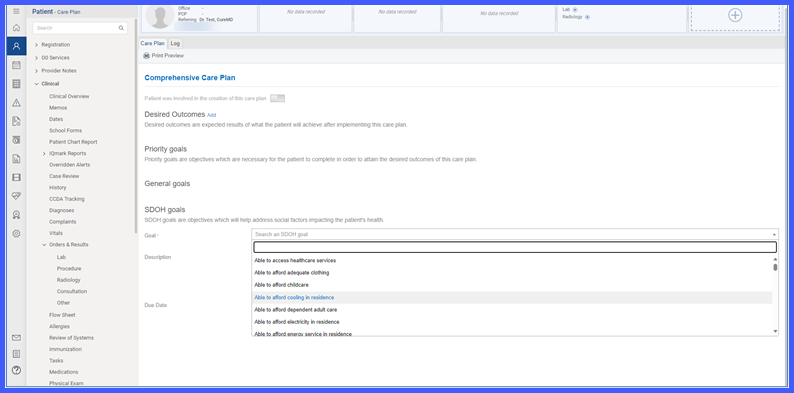Open the settings gear icon
794x393 pixels.
16,233
